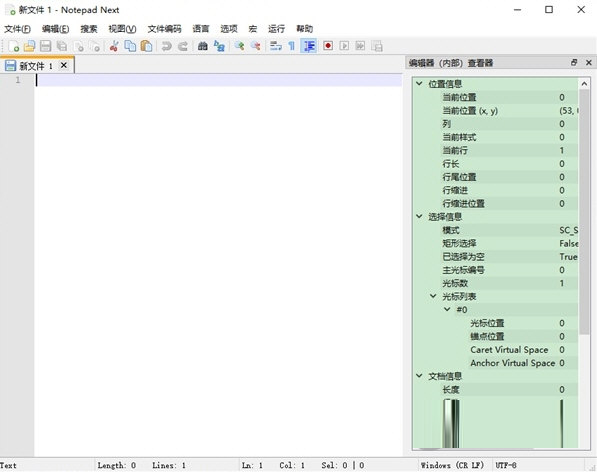
Task: Click the inspector scrollbar up arrow
Action: 584,83
